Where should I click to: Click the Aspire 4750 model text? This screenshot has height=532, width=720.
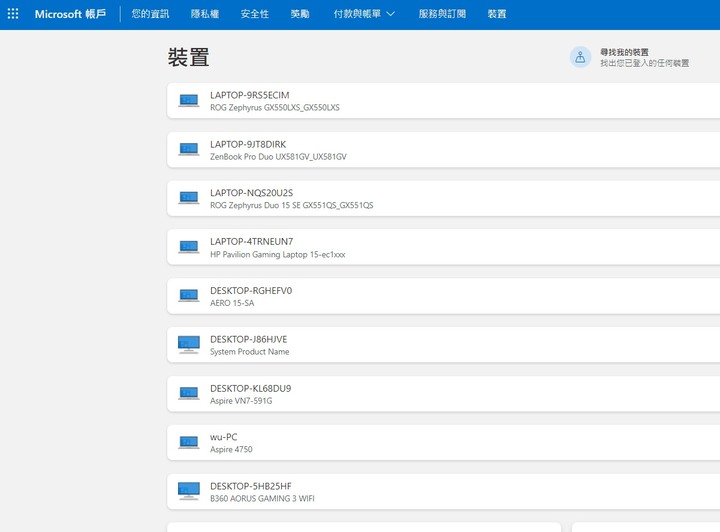point(231,449)
